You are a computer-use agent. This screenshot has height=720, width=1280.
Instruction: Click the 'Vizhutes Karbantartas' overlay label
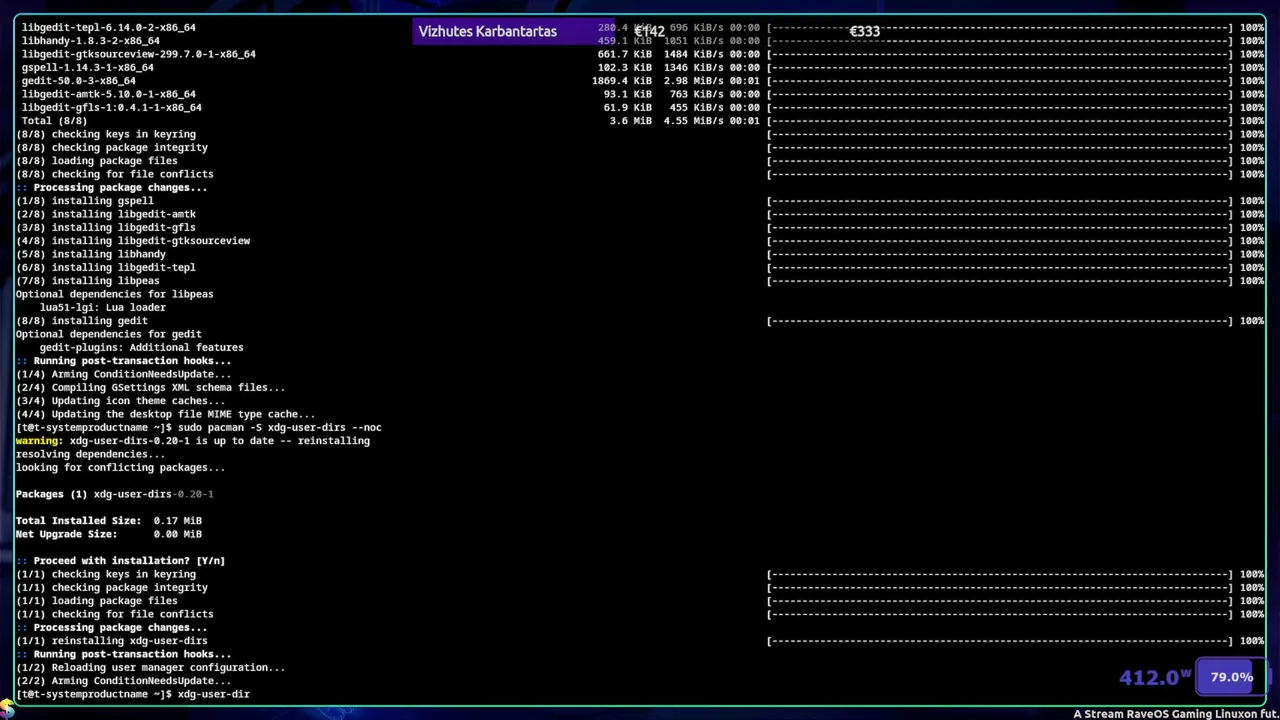(x=487, y=32)
